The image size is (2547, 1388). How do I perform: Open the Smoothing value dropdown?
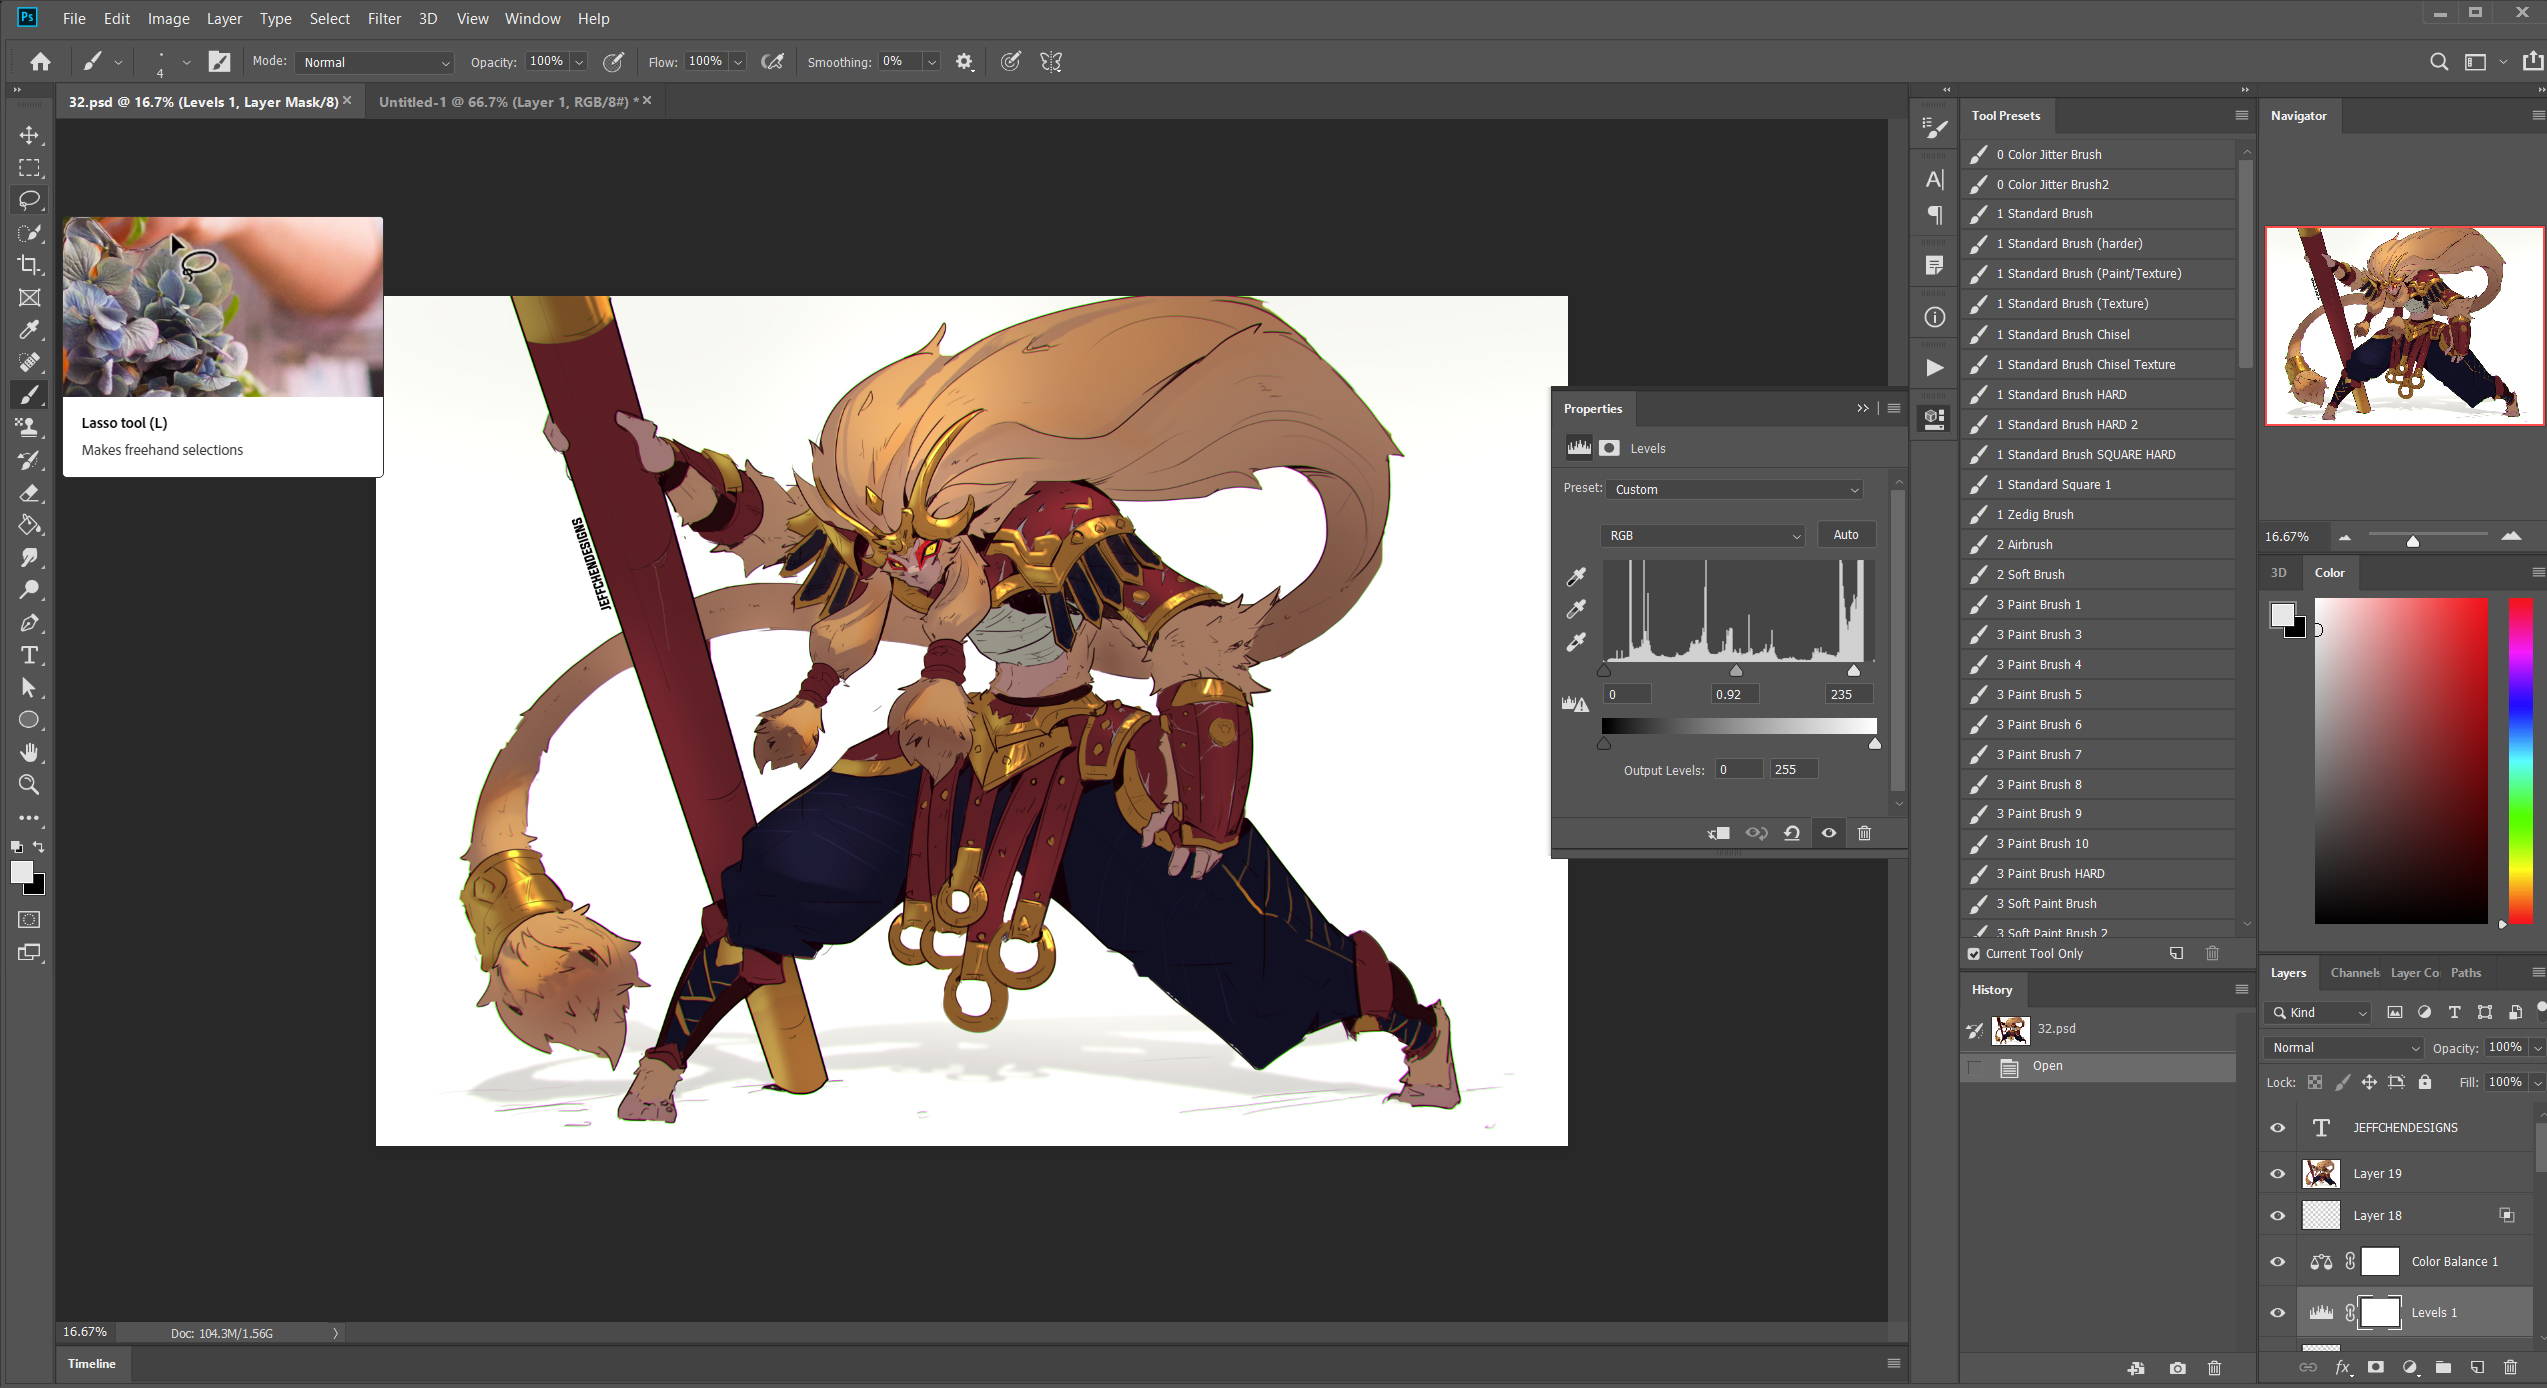click(x=932, y=62)
